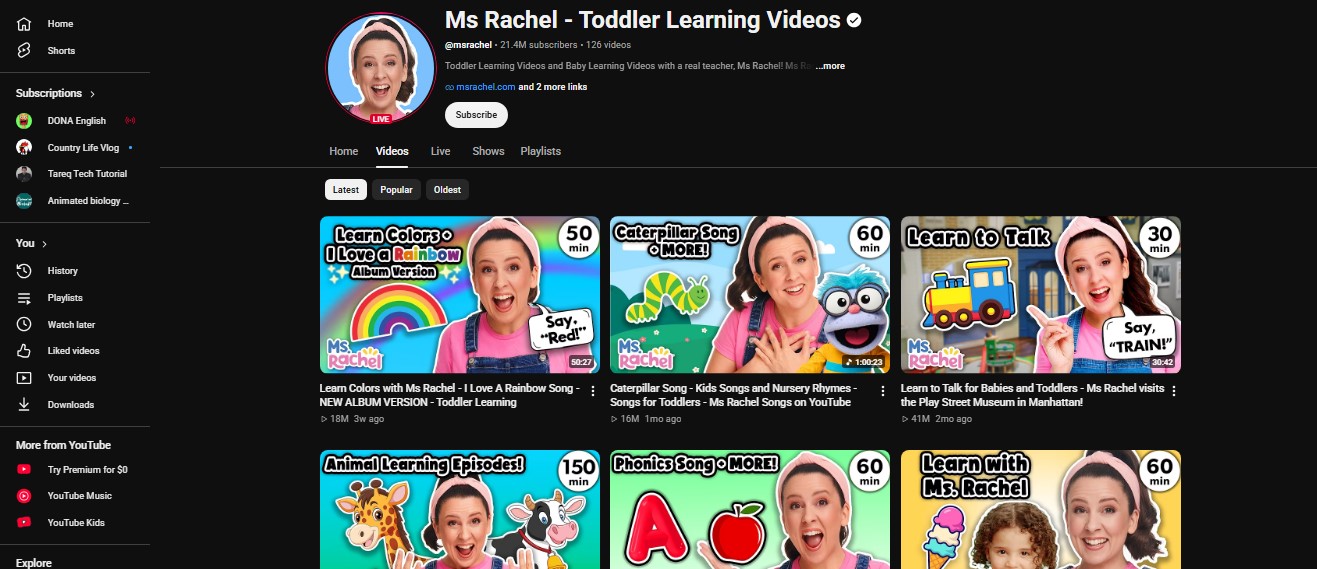Open DONA English subscription channel
1317x569 pixels.
(76, 121)
